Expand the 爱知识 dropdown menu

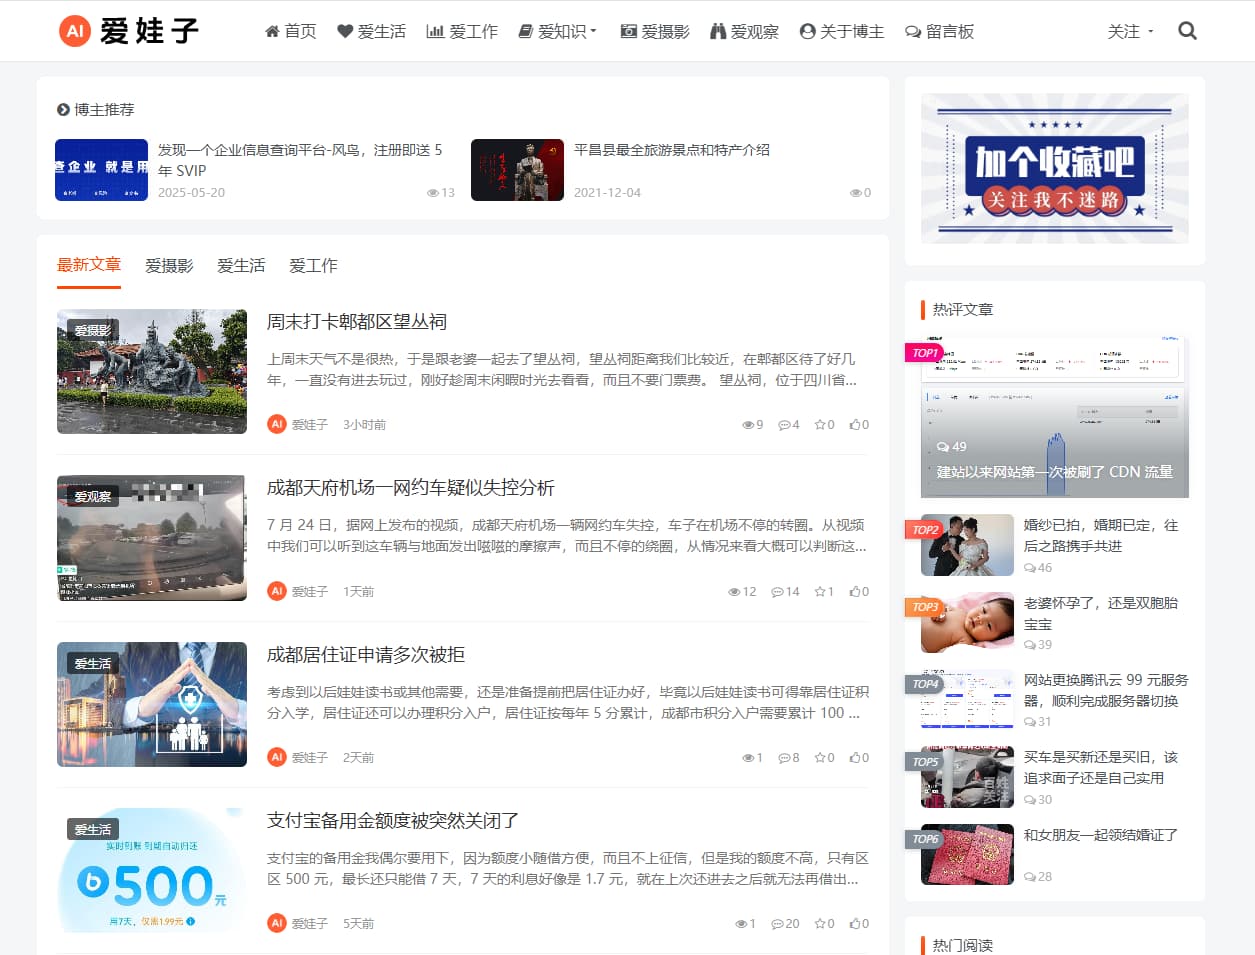point(557,32)
